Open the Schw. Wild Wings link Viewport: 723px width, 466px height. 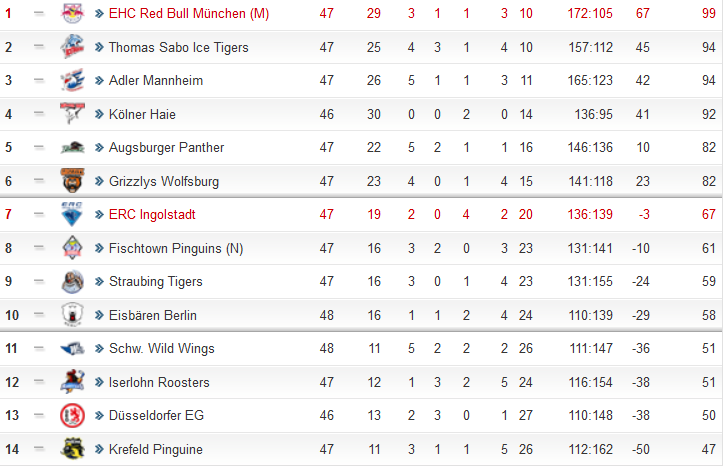162,348
